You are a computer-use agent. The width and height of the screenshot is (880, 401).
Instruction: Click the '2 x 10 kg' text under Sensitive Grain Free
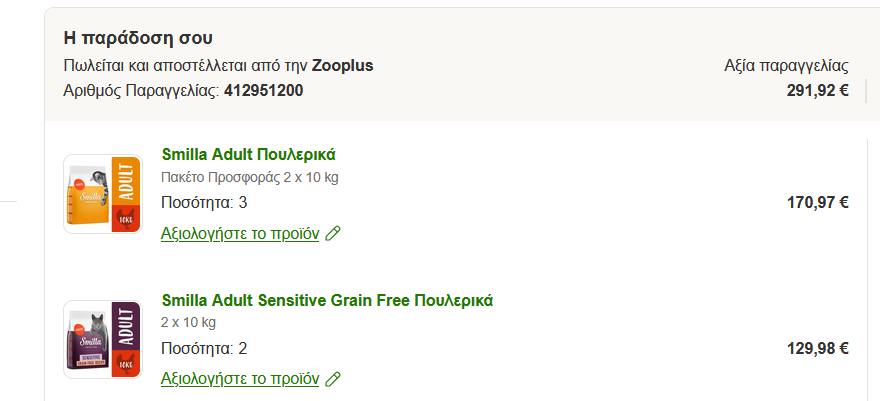[188, 323]
